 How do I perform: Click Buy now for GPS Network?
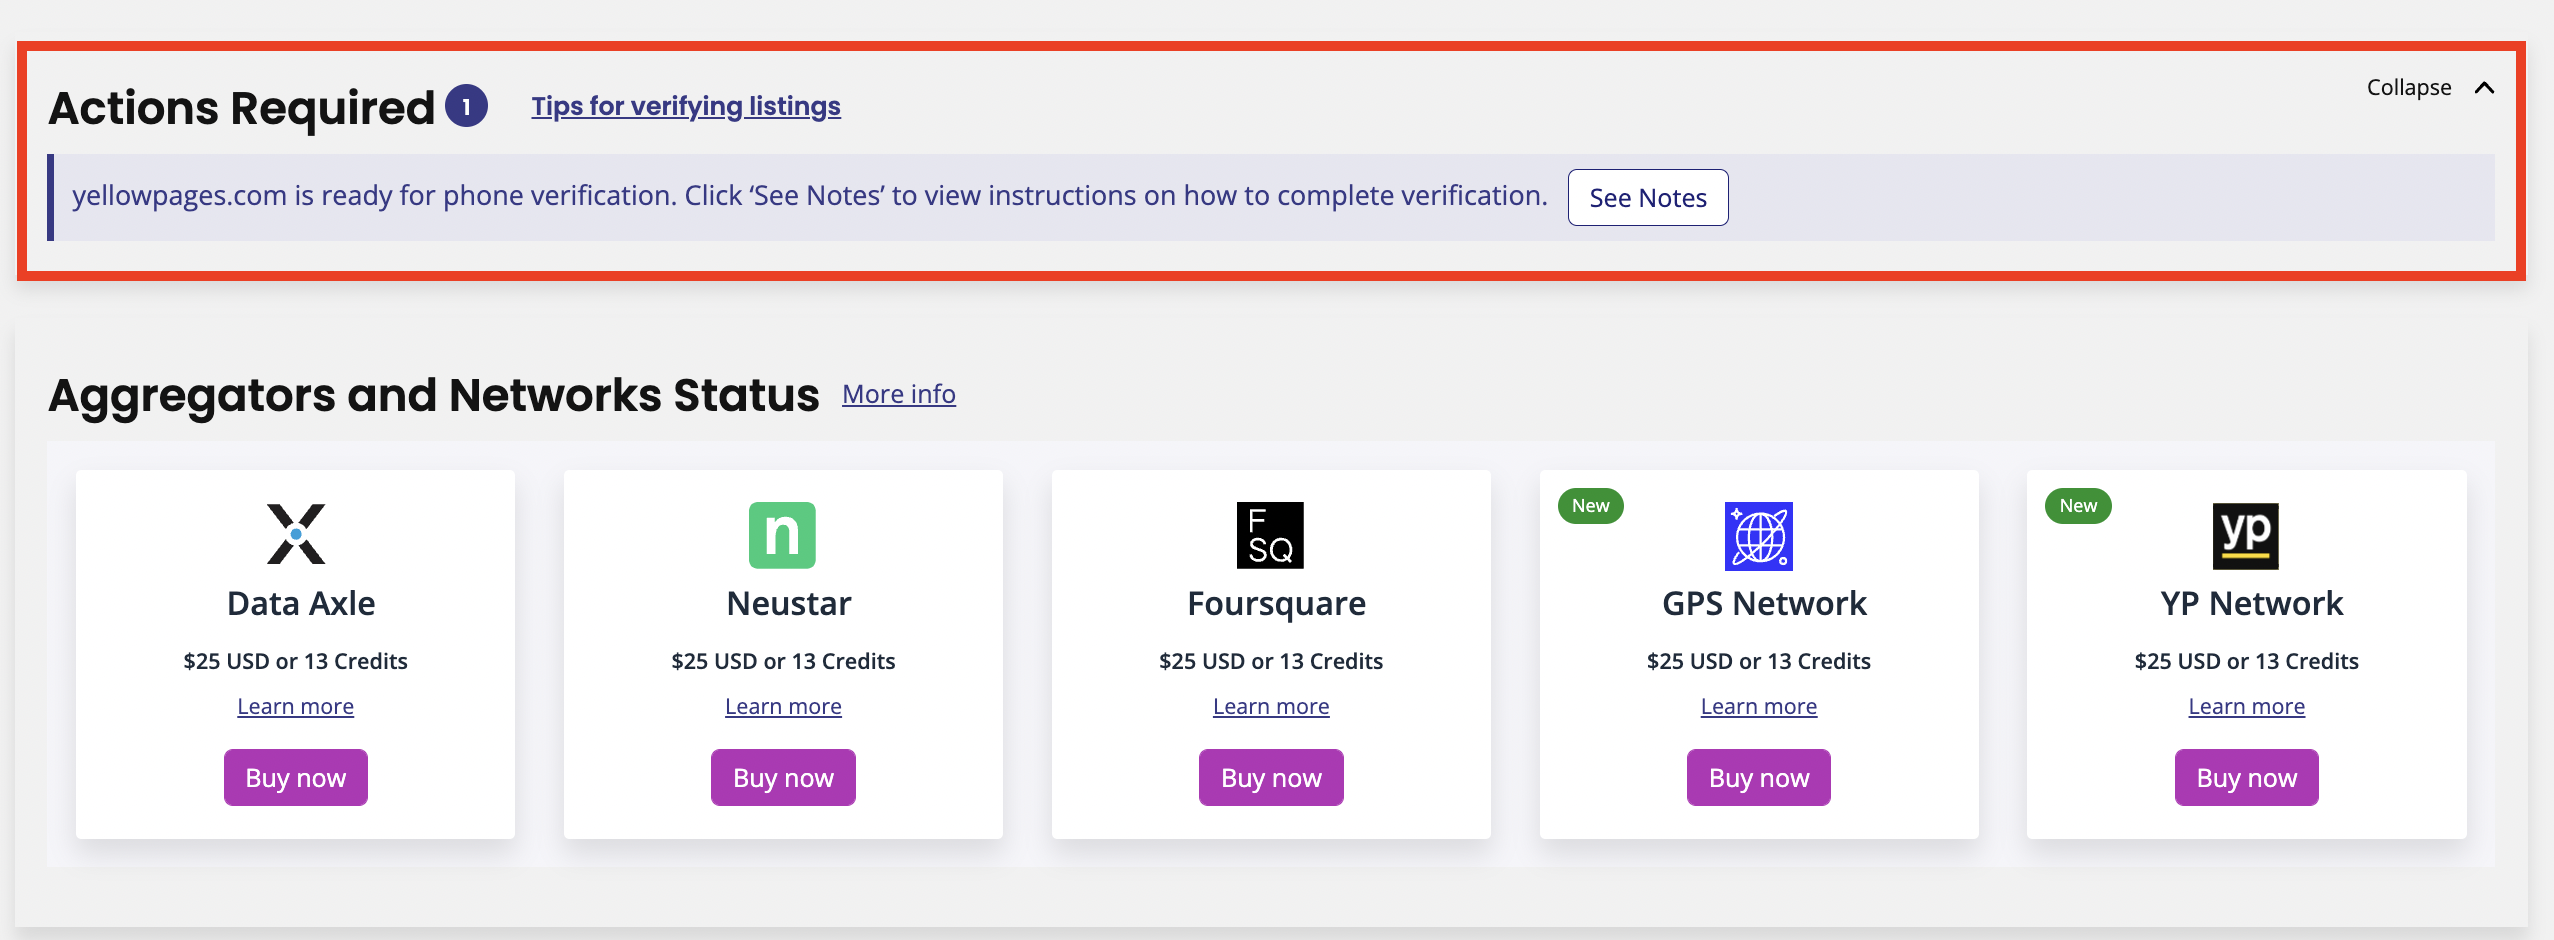(x=1759, y=778)
